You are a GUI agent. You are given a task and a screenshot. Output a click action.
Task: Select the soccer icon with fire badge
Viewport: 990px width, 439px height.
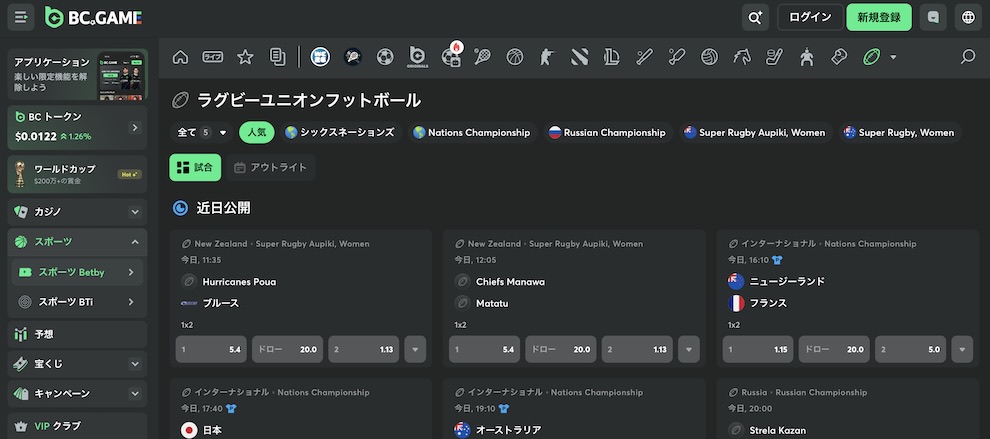(451, 57)
